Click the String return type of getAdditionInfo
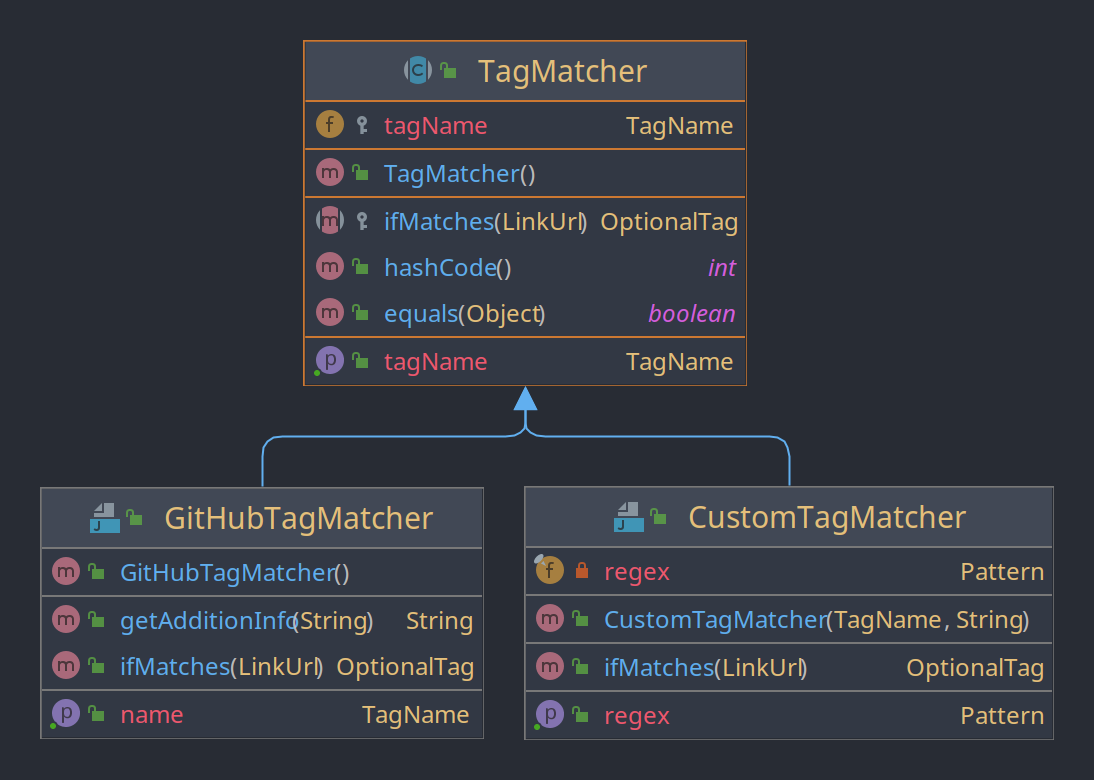Viewport: 1094px width, 780px height. click(440, 621)
